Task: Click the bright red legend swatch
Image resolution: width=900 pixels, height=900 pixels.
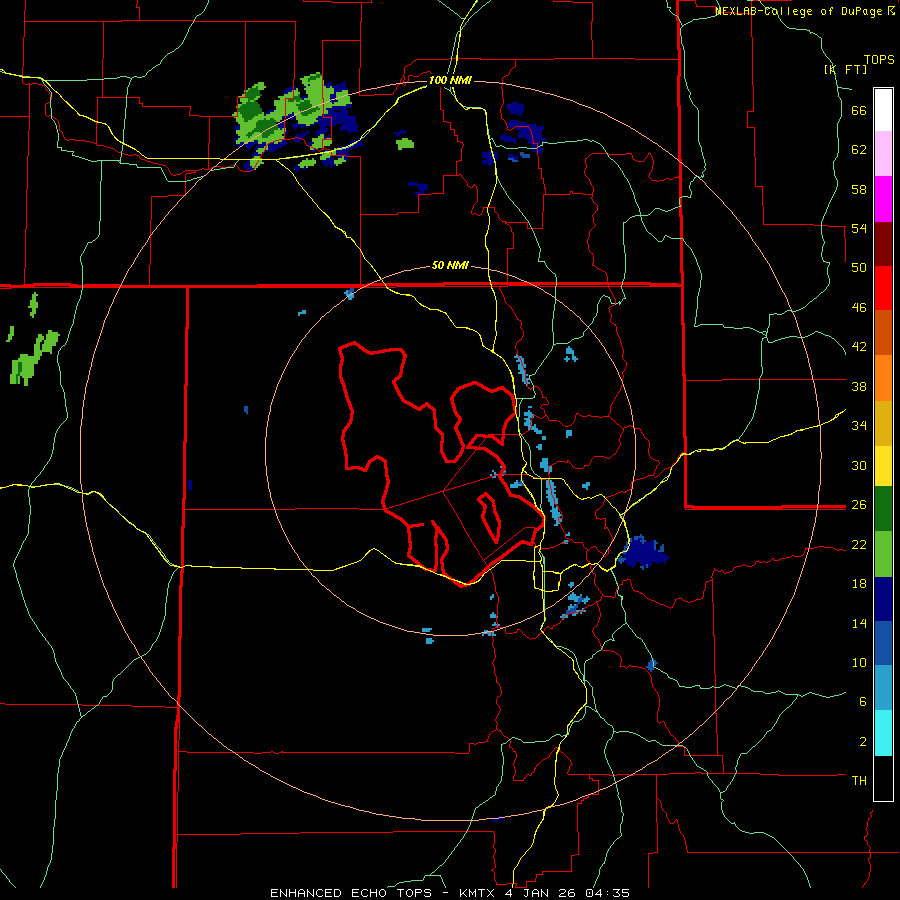Action: [x=883, y=288]
